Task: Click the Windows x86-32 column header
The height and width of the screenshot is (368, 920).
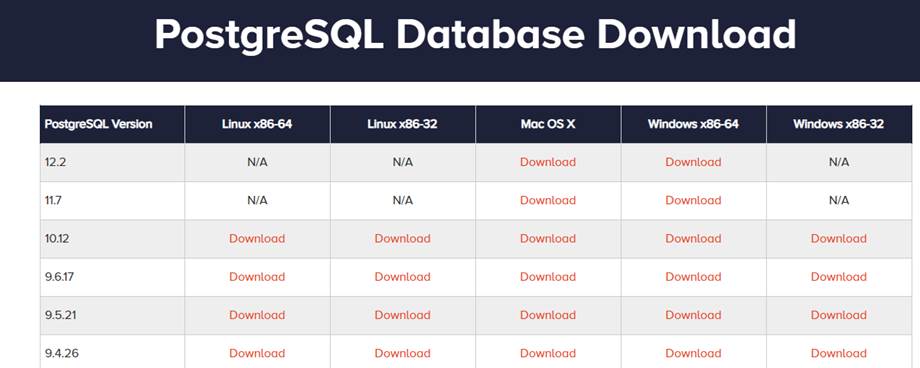Action: click(839, 124)
